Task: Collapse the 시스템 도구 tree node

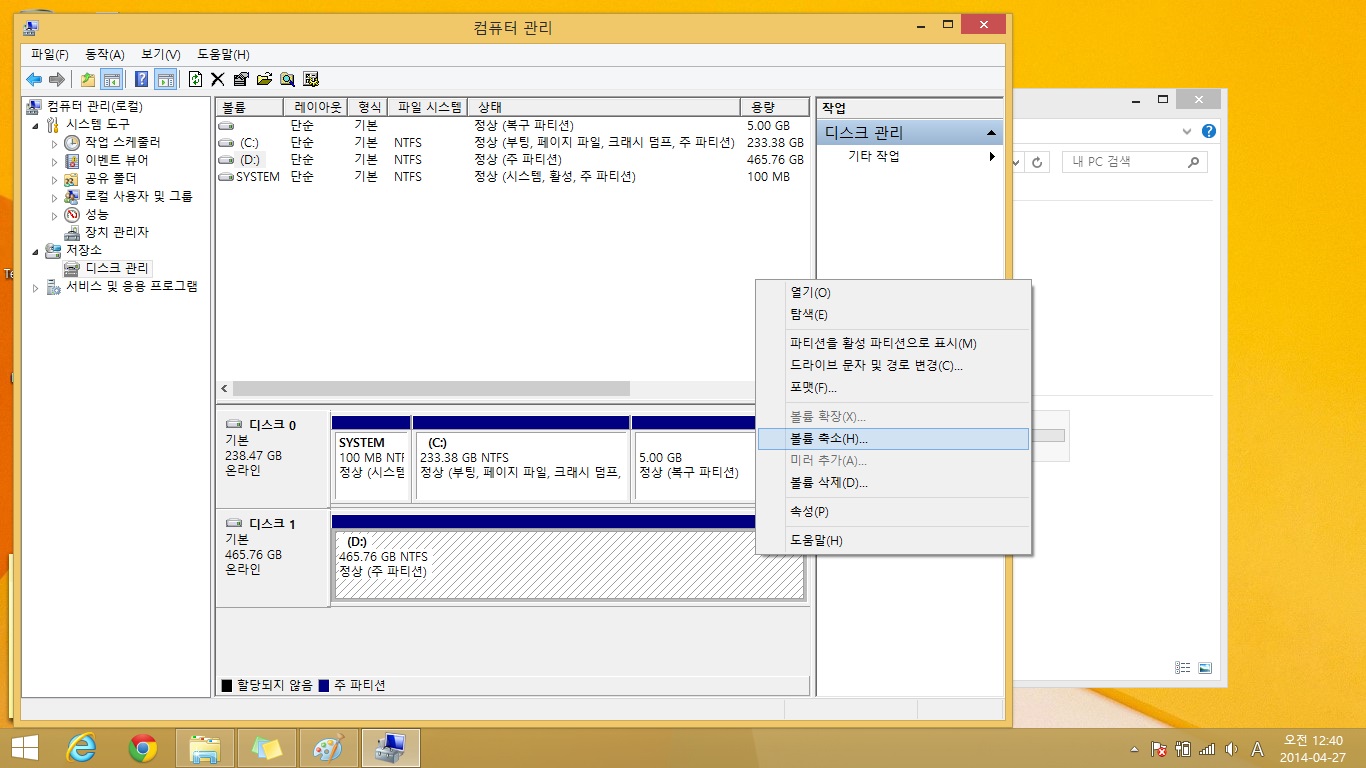Action: click(37, 125)
